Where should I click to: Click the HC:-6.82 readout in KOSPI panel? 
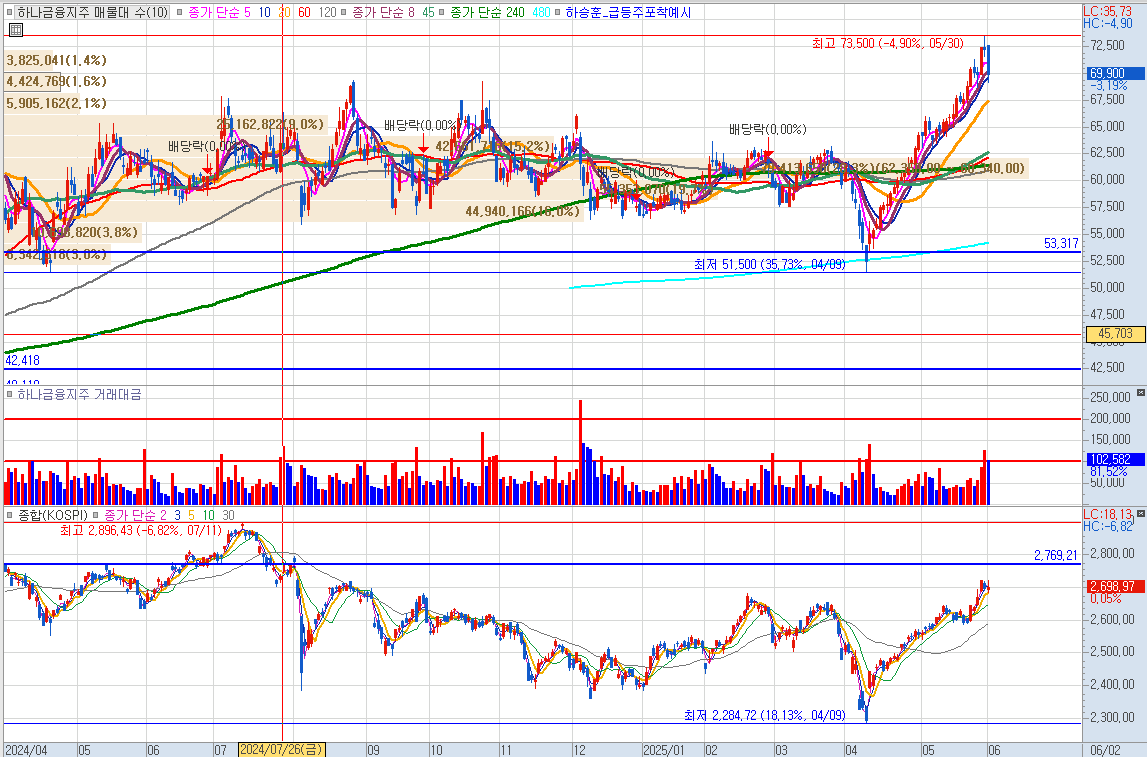click(x=1107, y=526)
